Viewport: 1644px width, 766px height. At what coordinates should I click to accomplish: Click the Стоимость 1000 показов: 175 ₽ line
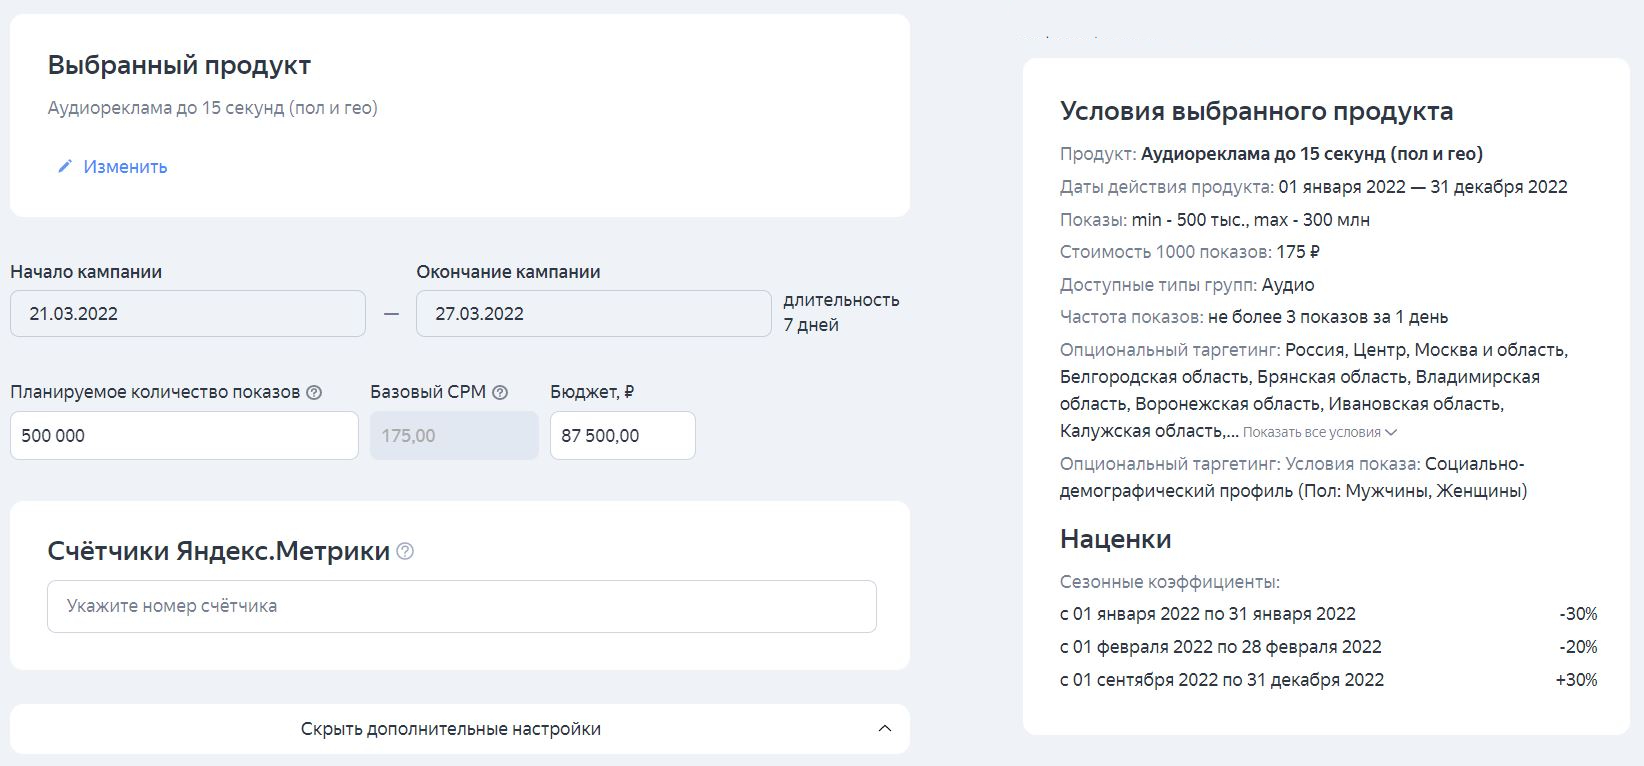pyautogui.click(x=1190, y=252)
